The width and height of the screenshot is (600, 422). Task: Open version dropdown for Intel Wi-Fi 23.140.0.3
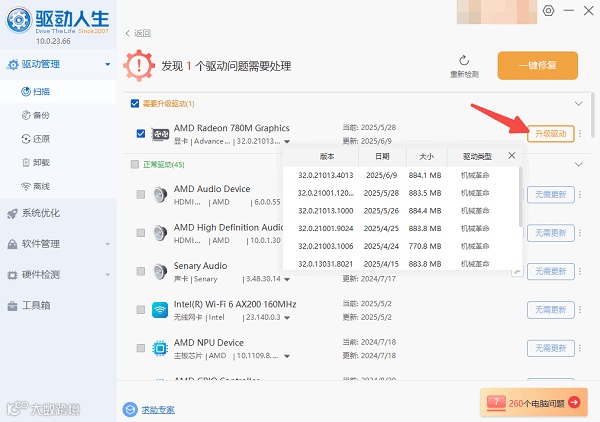click(x=287, y=318)
